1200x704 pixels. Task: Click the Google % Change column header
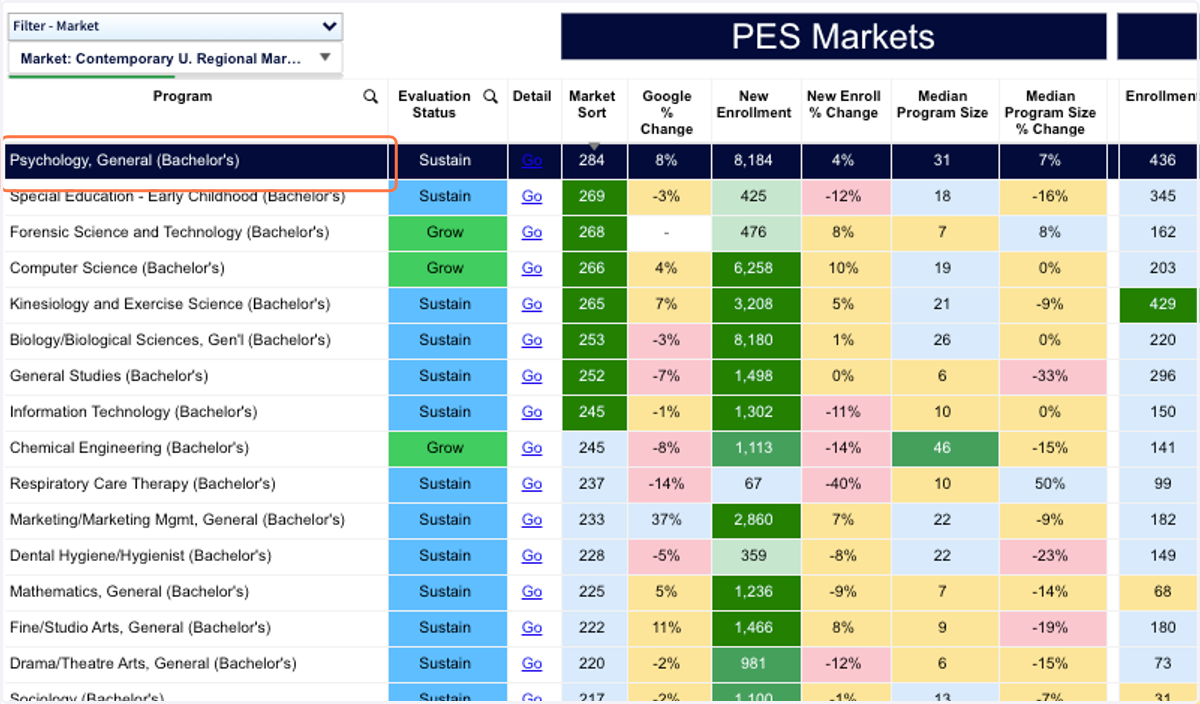click(667, 112)
